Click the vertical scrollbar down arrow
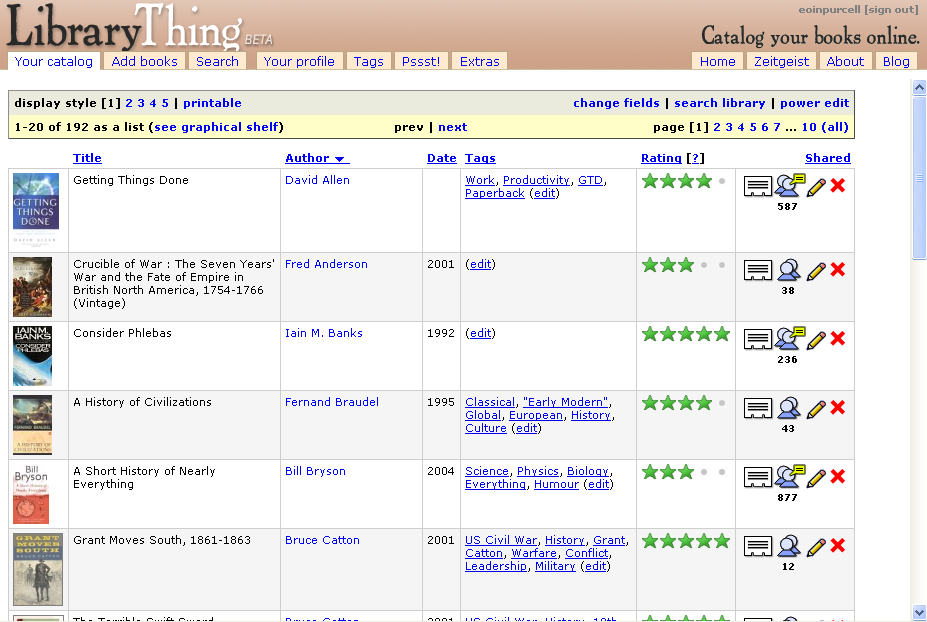 [919, 612]
